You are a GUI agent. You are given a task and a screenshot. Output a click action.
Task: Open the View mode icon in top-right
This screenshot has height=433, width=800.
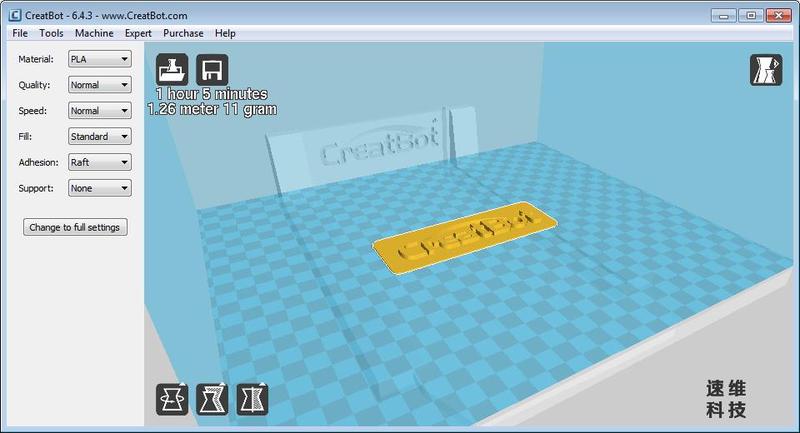pyautogui.click(x=766, y=71)
